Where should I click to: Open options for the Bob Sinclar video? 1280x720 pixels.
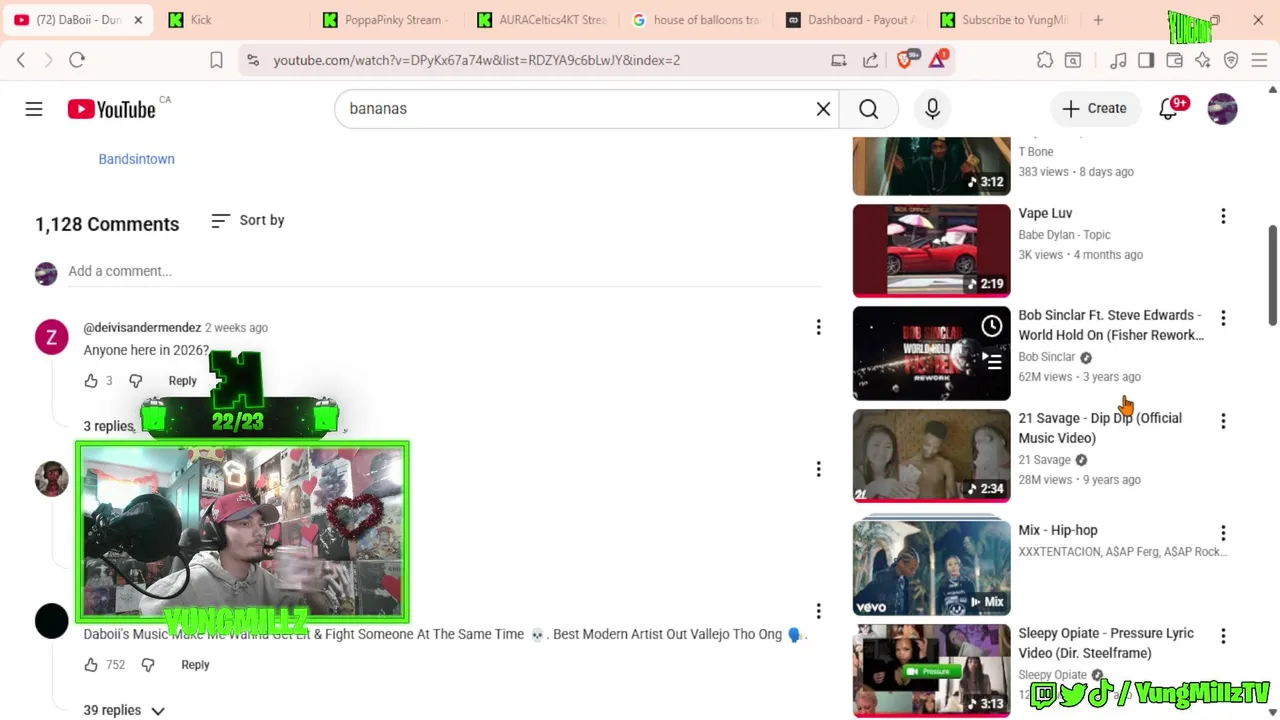1223,318
